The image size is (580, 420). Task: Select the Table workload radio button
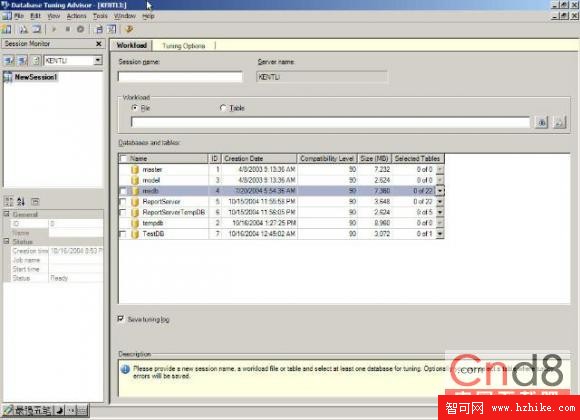click(223, 108)
